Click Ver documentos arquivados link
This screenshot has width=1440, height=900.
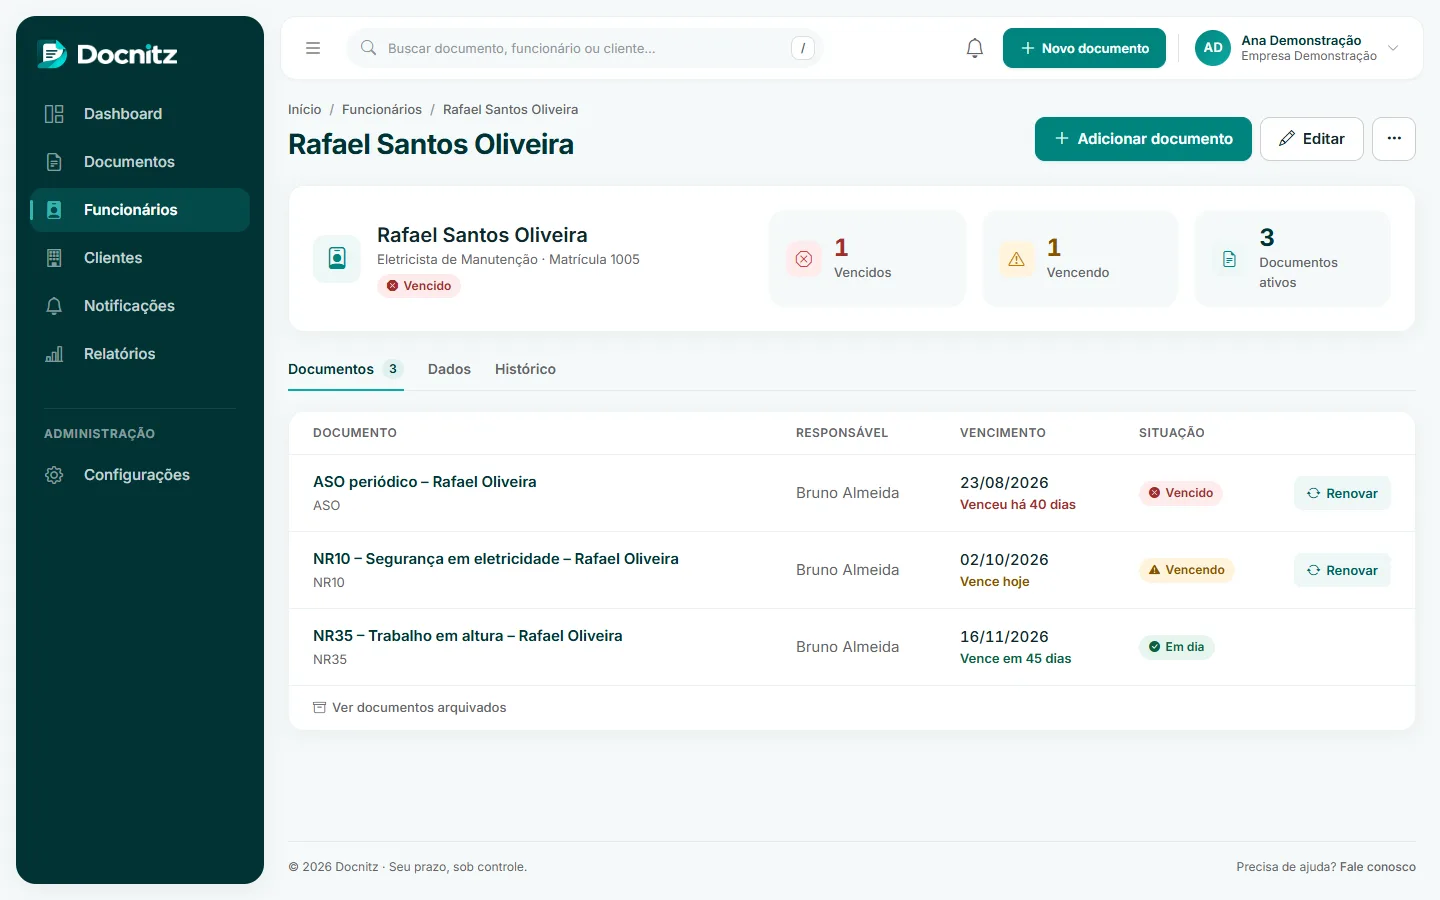(410, 708)
